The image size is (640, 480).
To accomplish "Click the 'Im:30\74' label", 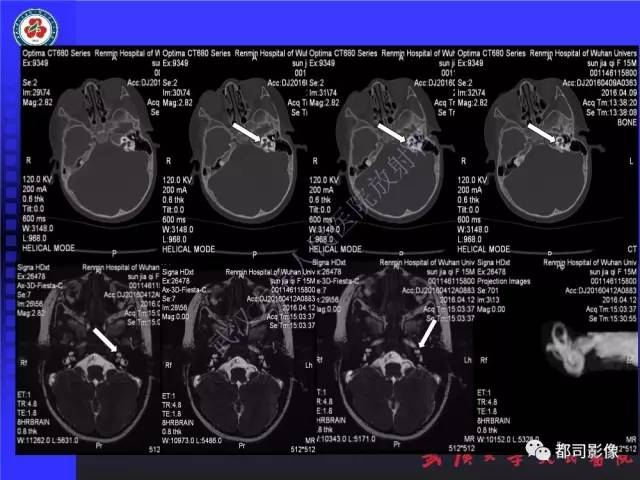I will pos(177,93).
